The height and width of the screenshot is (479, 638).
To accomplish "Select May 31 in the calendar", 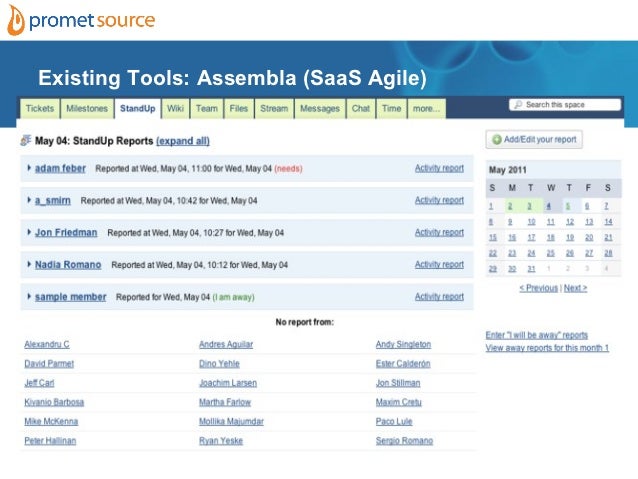I will [x=531, y=269].
